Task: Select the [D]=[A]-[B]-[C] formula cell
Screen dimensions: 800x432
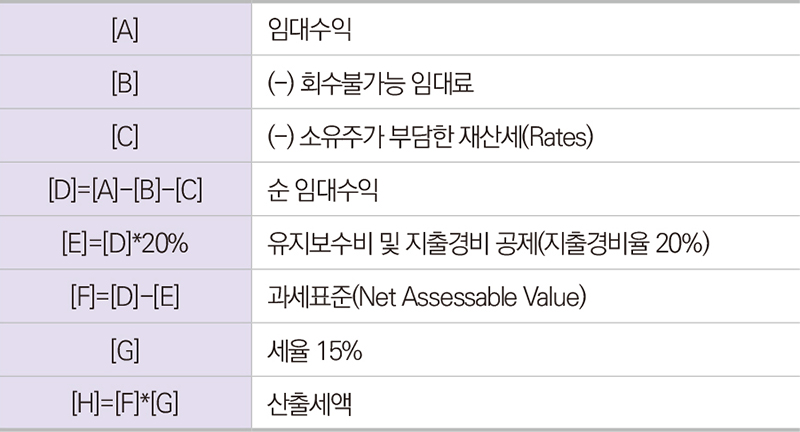Action: (126, 189)
